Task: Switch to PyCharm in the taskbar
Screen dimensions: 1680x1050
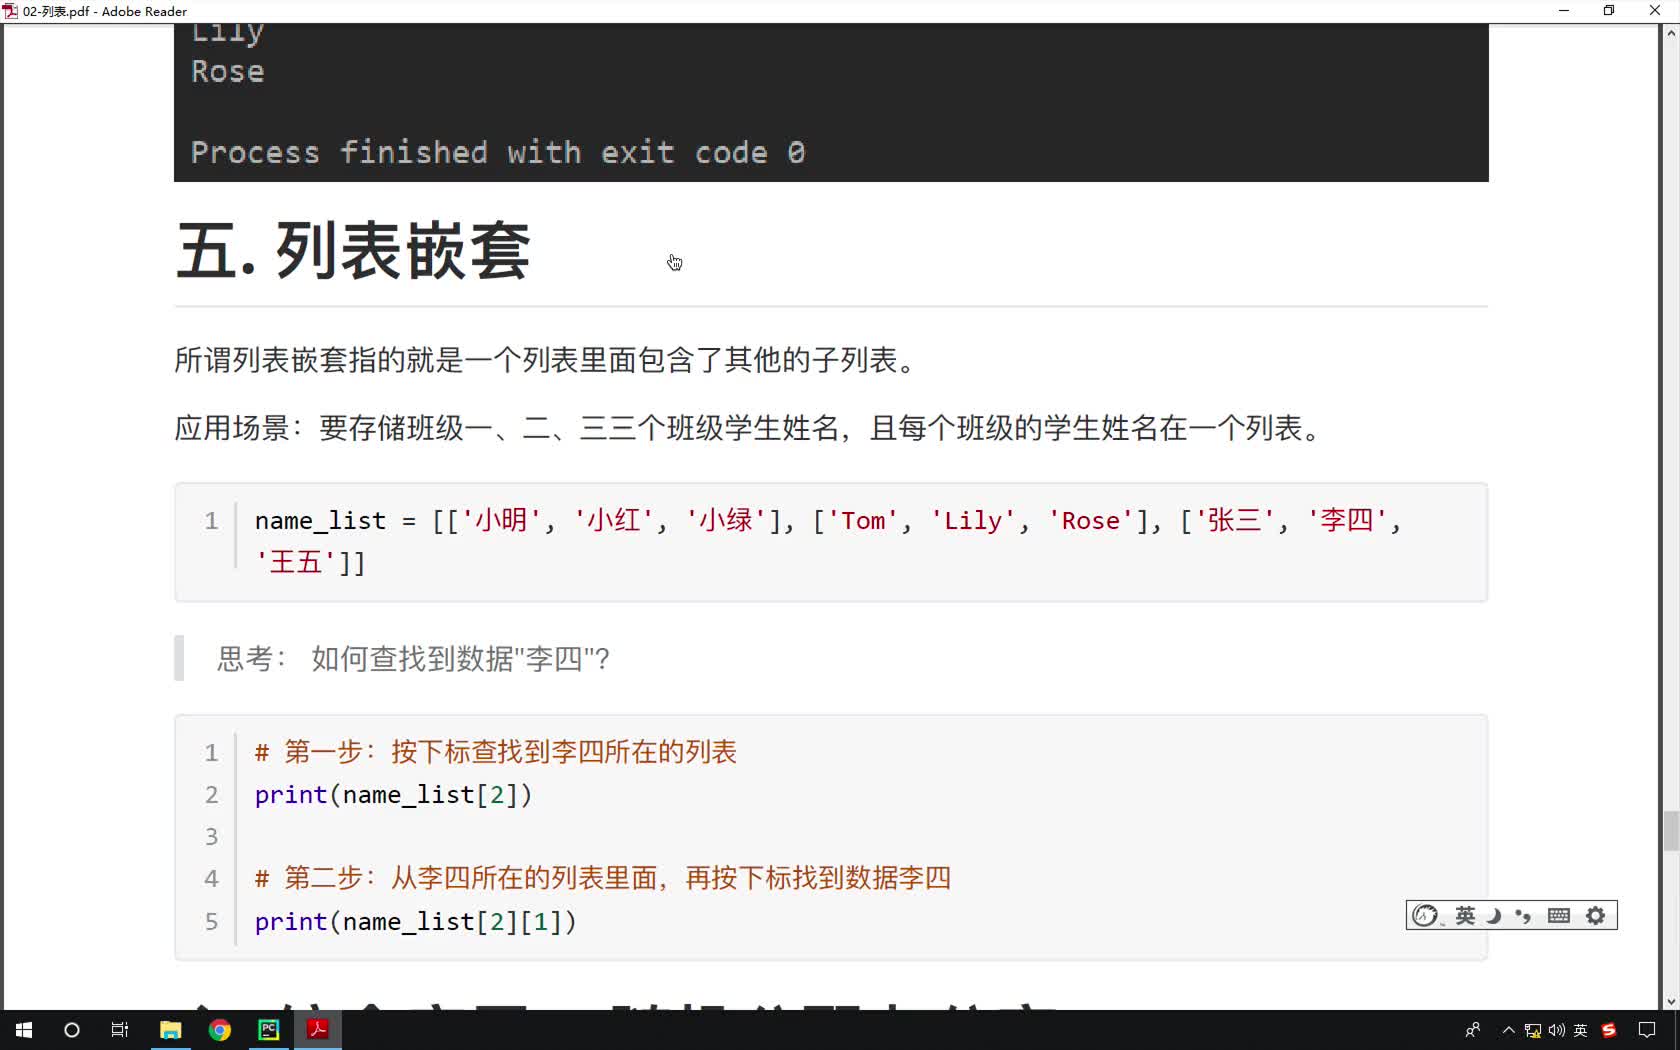Action: (x=269, y=1030)
